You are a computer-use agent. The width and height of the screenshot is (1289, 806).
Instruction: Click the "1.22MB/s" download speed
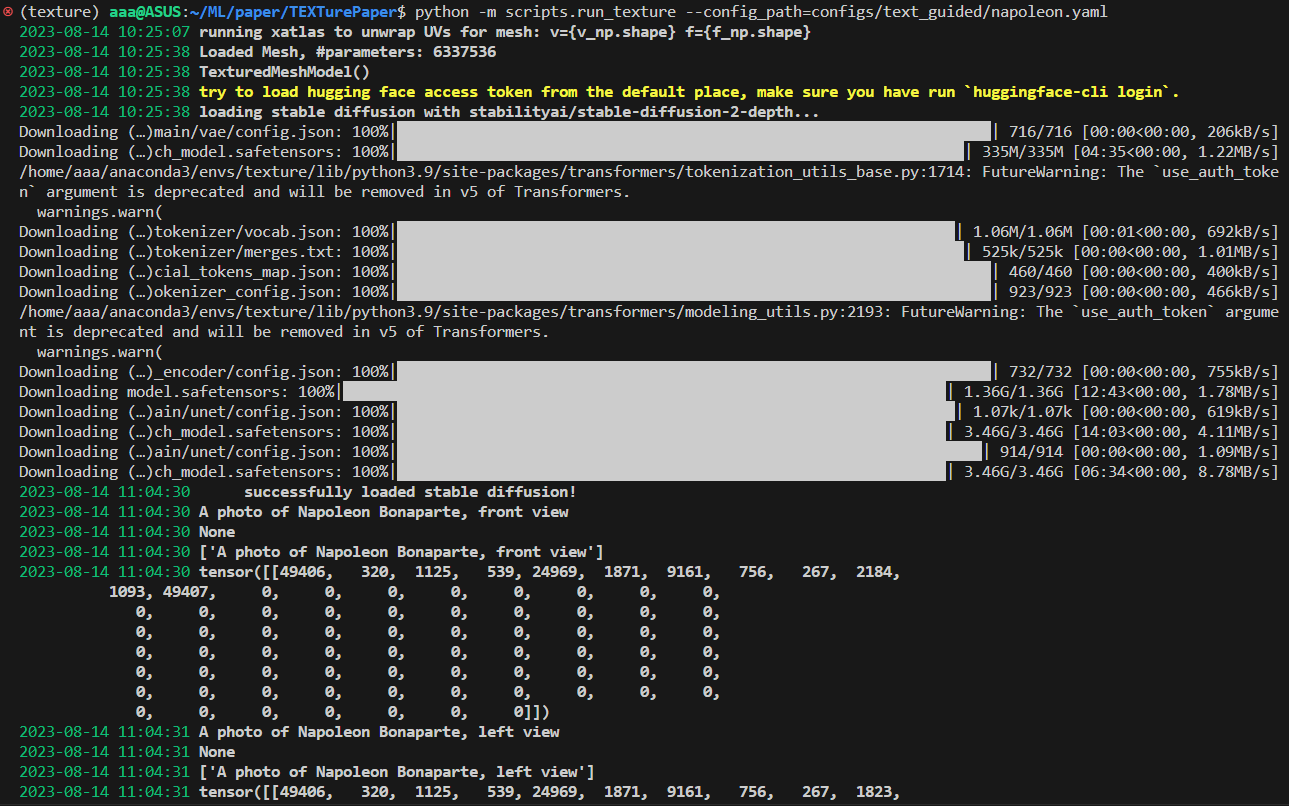[1234, 152]
